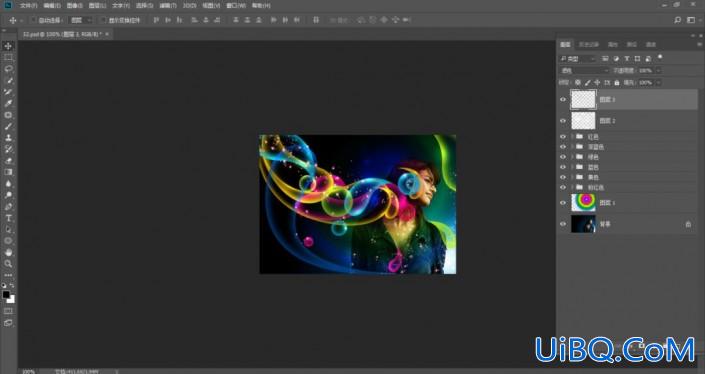The image size is (705, 374).
Task: Open the 窗口(W) menu
Action: 236,6
